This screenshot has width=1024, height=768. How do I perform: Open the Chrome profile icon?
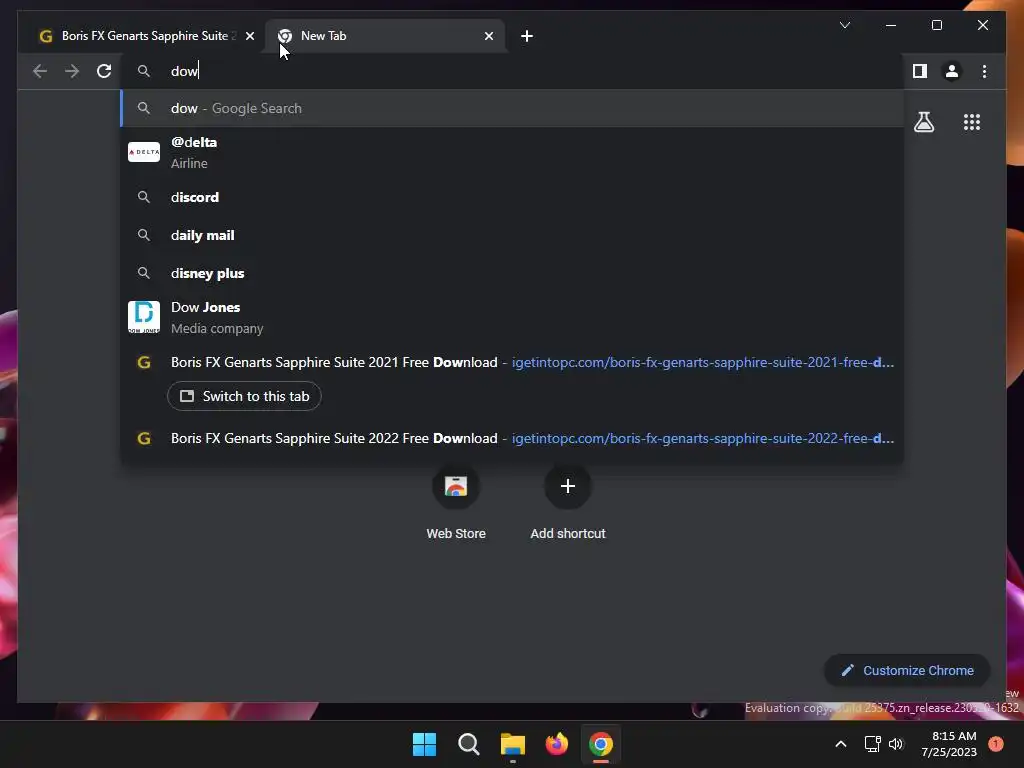pyautogui.click(x=952, y=71)
